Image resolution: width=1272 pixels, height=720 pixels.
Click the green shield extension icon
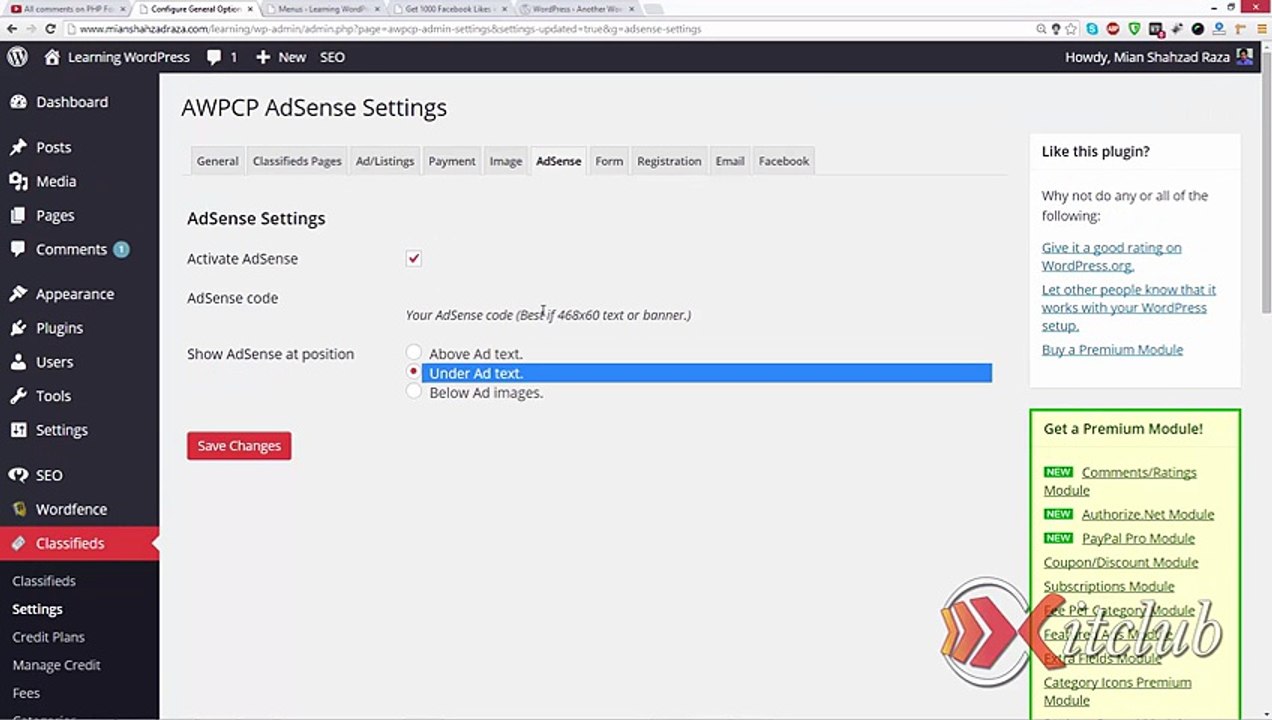pos(1135,29)
